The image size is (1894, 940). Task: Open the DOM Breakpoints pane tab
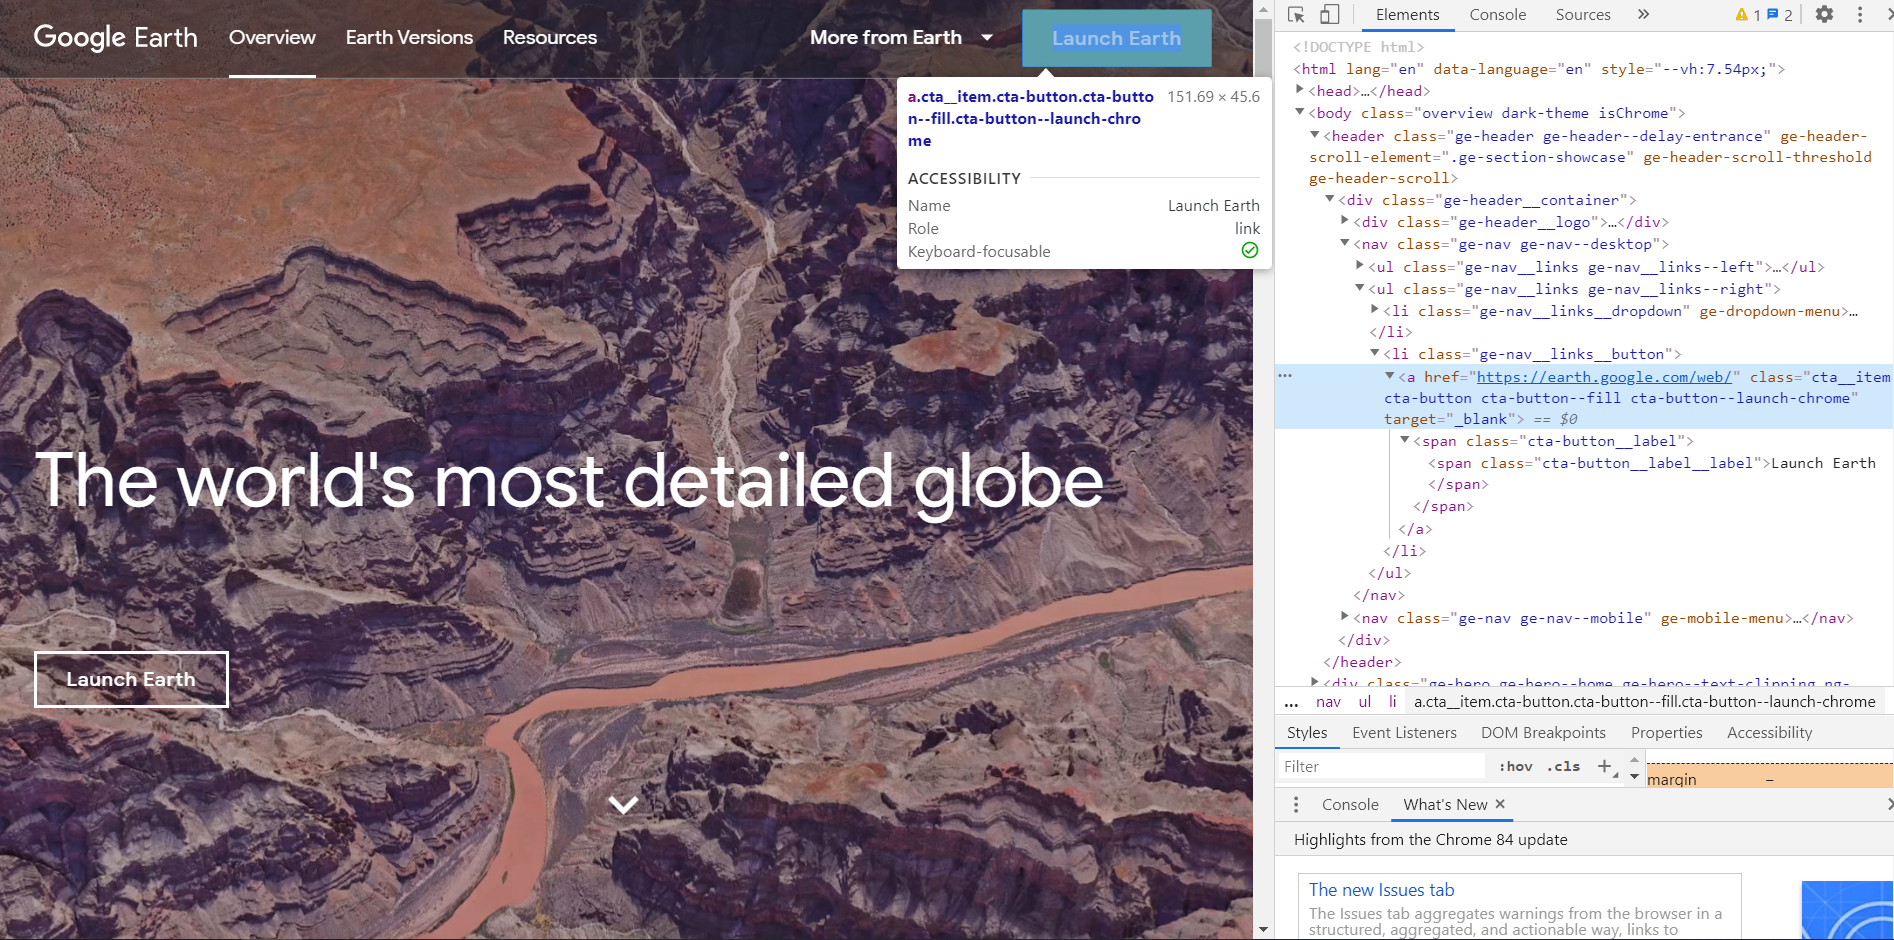click(1543, 733)
